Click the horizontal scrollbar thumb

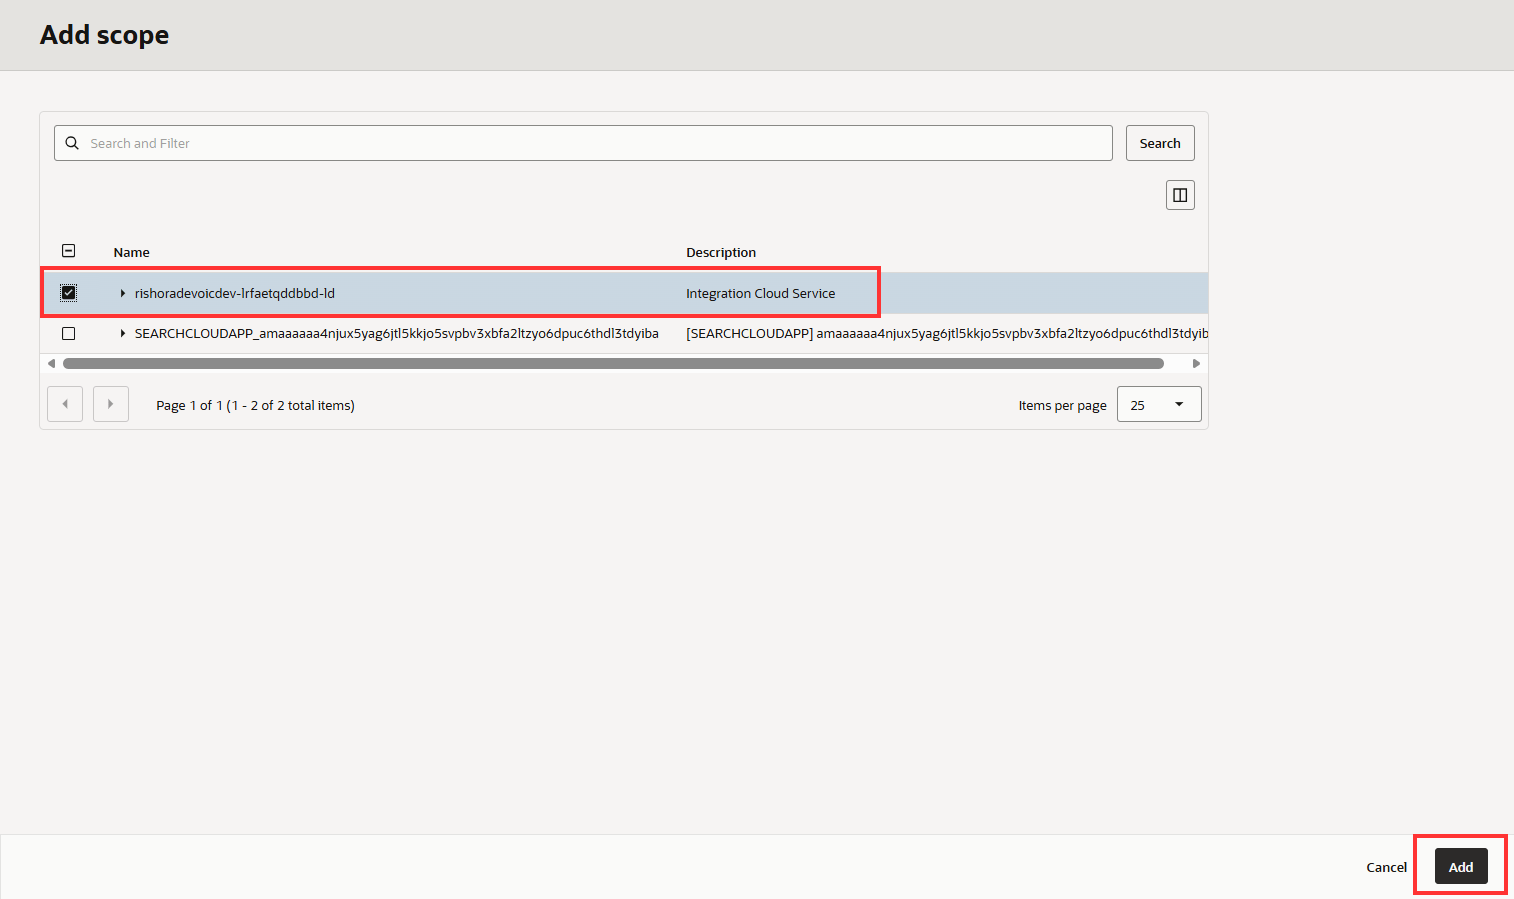[x=612, y=364]
